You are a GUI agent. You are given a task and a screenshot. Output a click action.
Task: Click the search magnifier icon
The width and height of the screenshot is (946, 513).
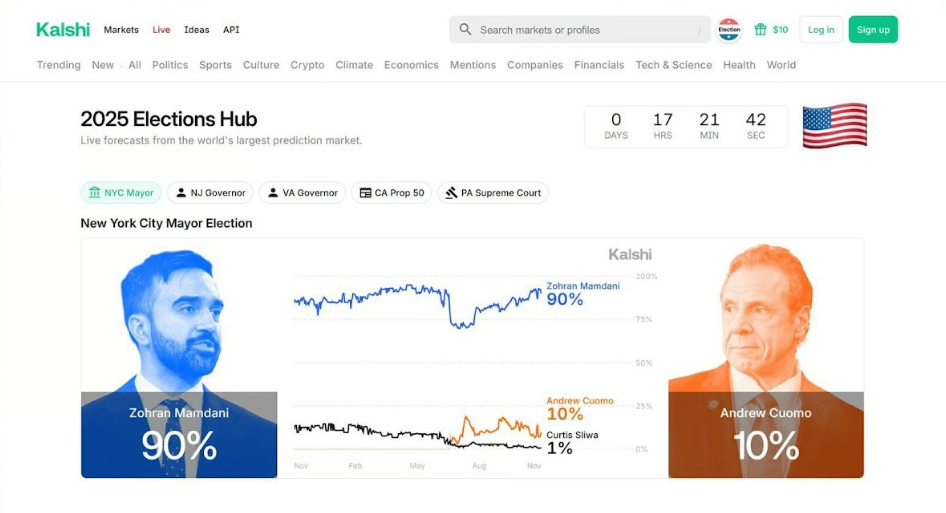(465, 30)
